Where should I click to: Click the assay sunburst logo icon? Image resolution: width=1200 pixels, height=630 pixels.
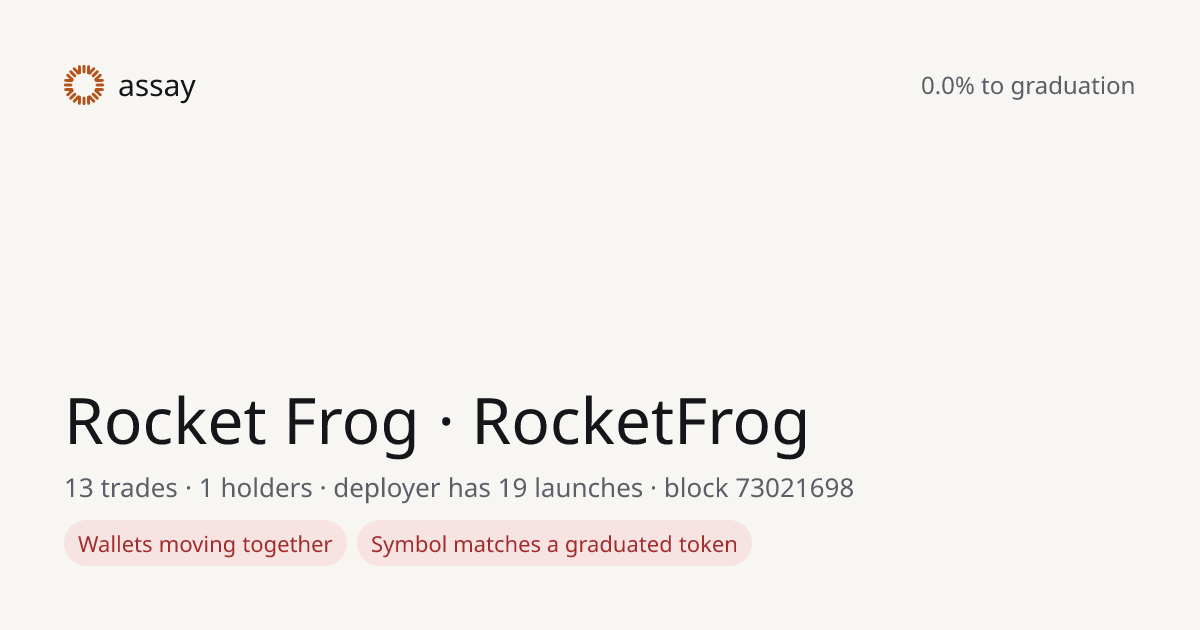(84, 85)
